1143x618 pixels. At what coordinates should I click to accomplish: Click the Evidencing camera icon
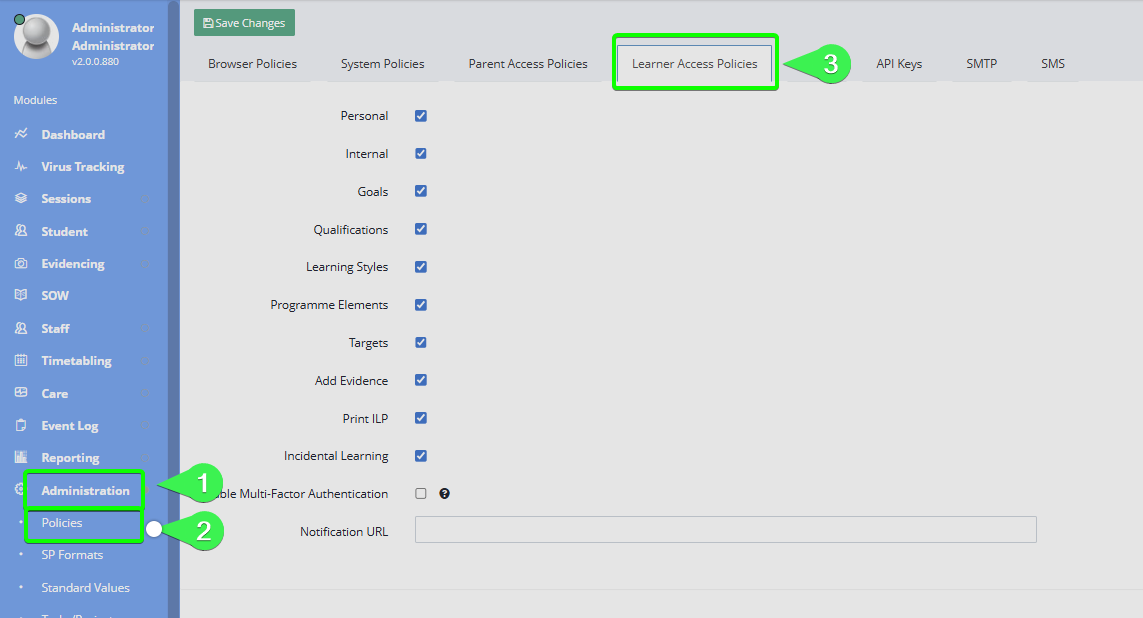tap(21, 264)
